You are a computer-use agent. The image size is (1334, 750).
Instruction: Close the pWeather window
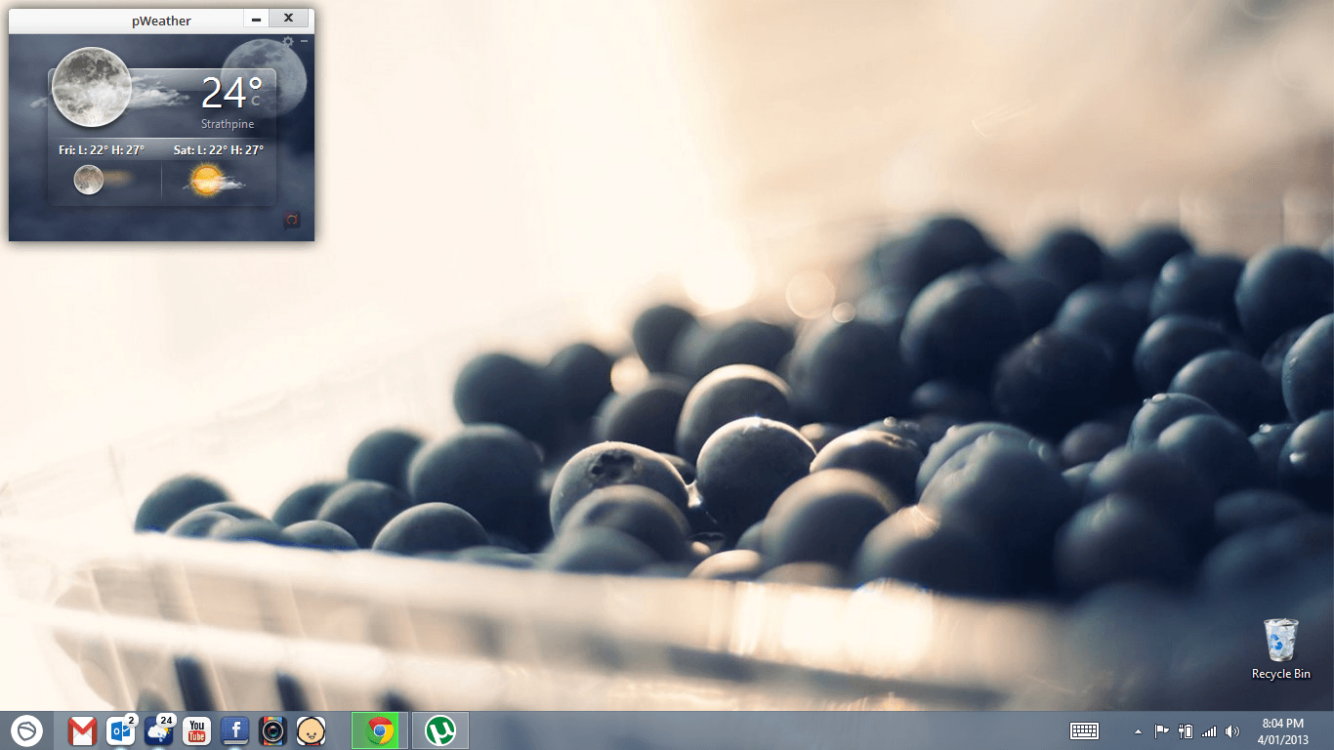pyautogui.click(x=288, y=19)
